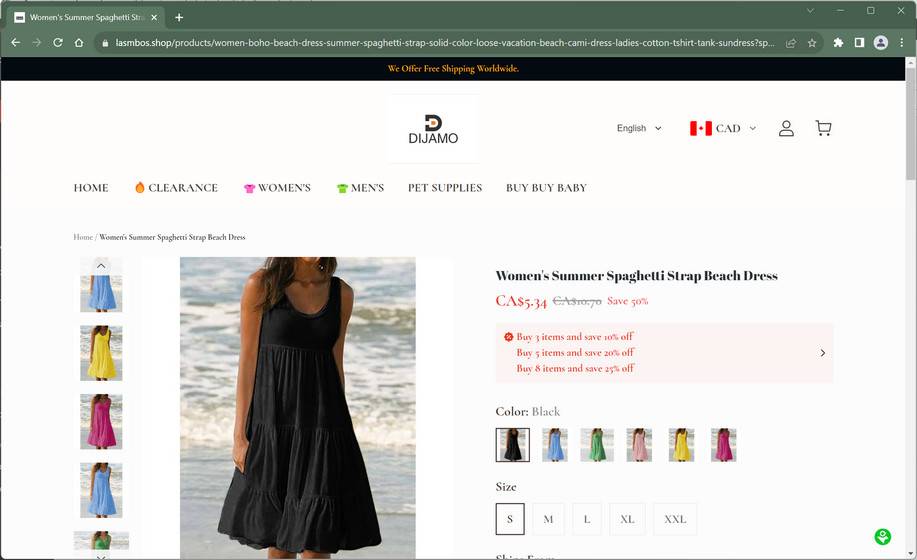Screen dimensions: 917x560
Task: Open the browser extensions puzzle icon
Action: pos(838,43)
